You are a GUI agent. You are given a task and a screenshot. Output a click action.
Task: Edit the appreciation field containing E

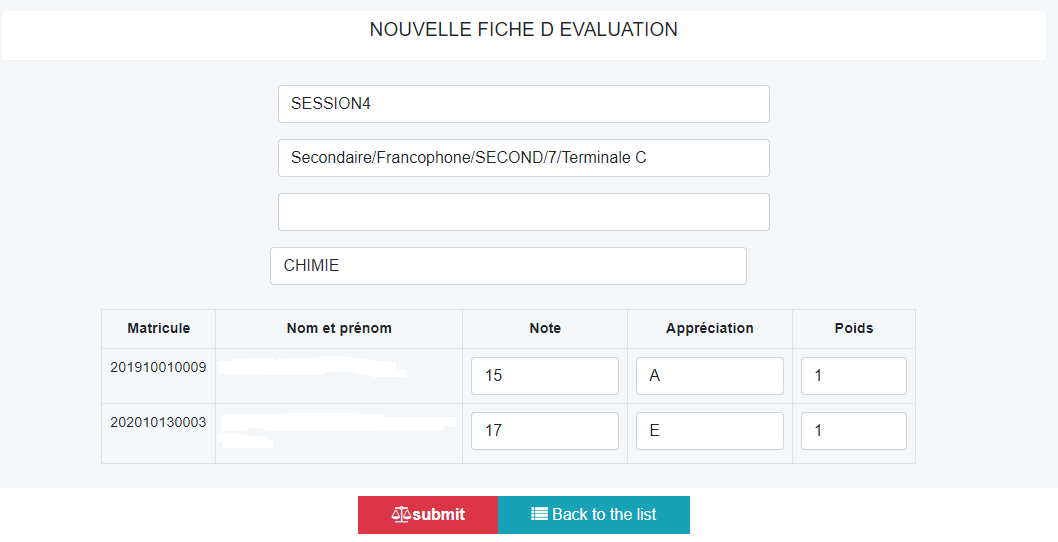click(x=710, y=431)
